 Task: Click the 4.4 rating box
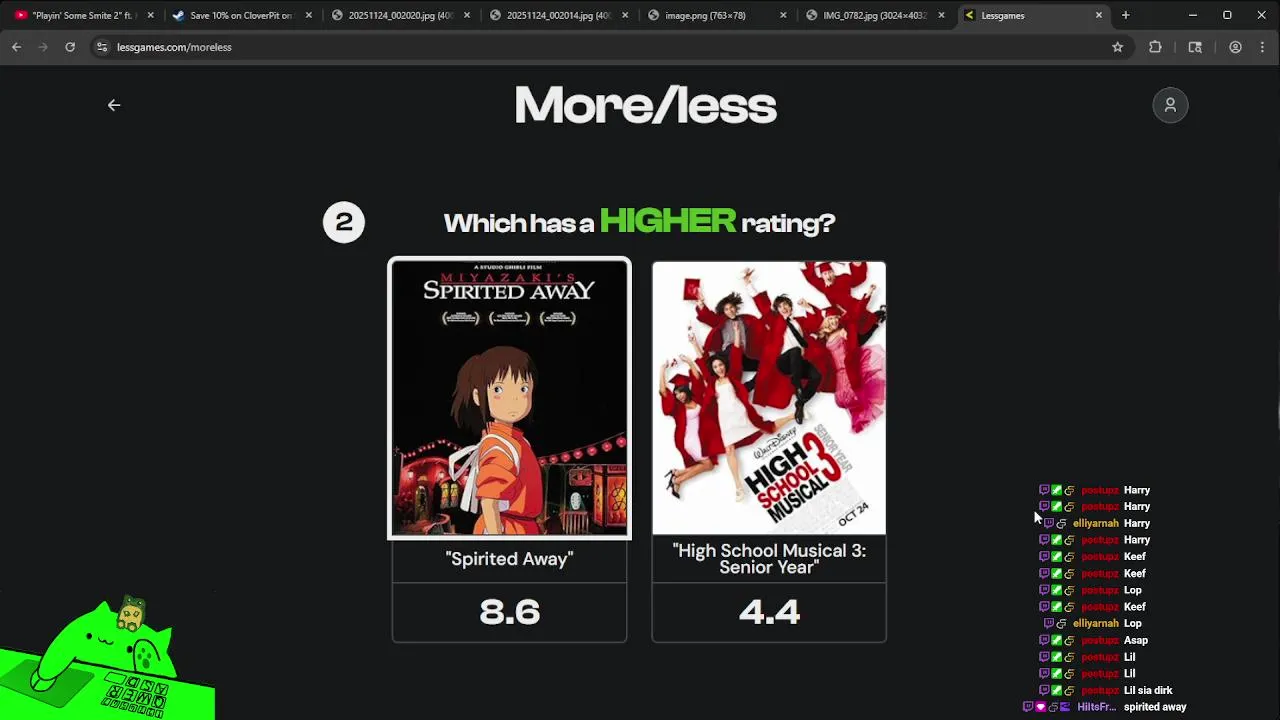[769, 612]
